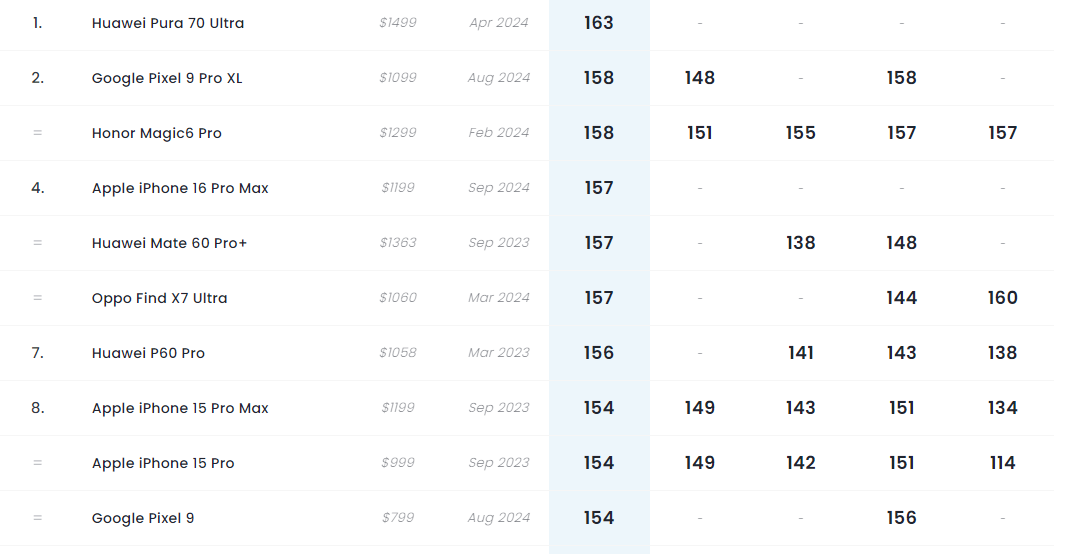Open Honor Magic6 Pro details

[x=156, y=133]
